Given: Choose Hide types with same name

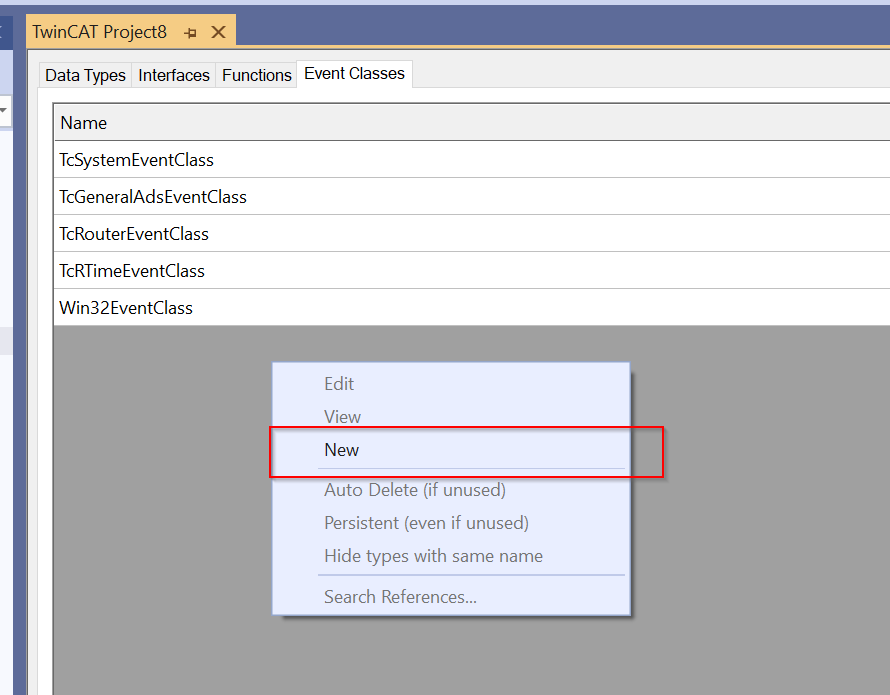Looking at the screenshot, I should click(x=451, y=555).
